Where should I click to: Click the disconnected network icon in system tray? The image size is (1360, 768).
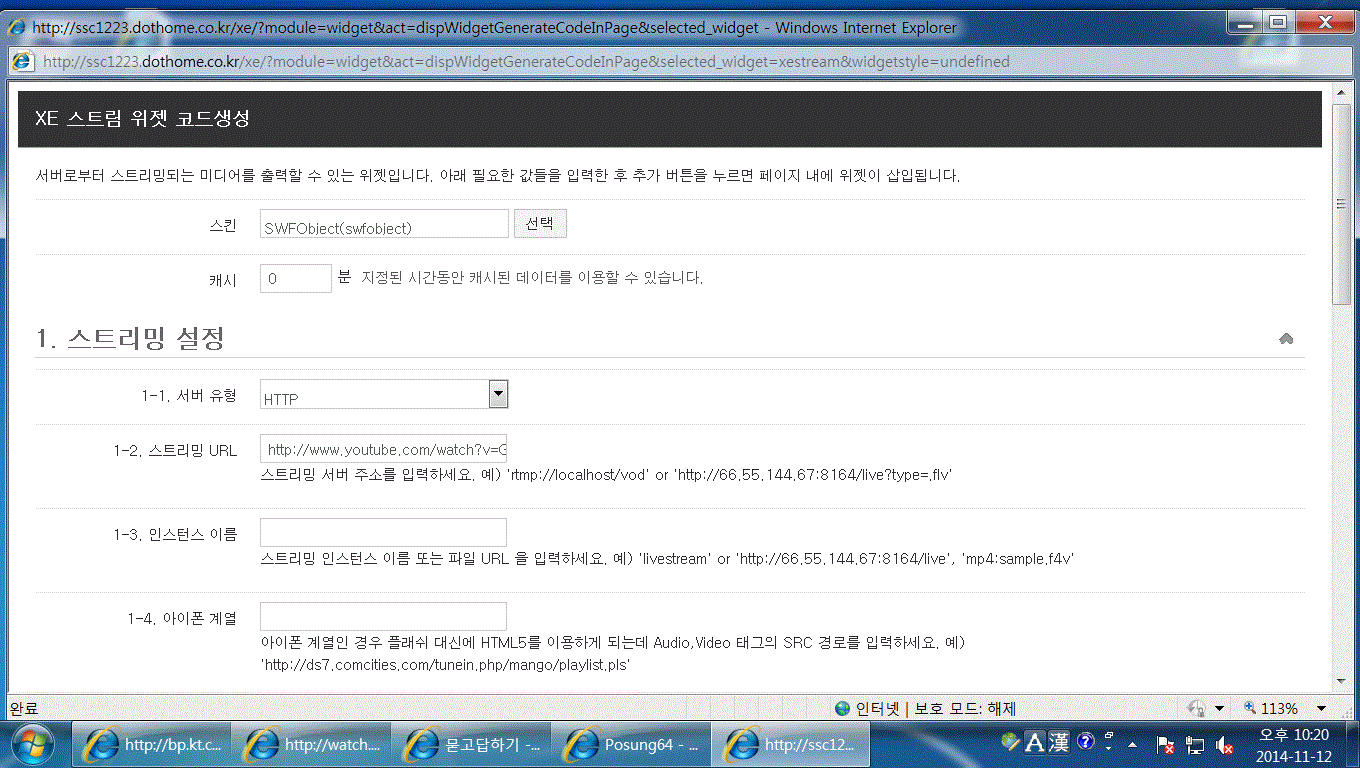point(1194,745)
